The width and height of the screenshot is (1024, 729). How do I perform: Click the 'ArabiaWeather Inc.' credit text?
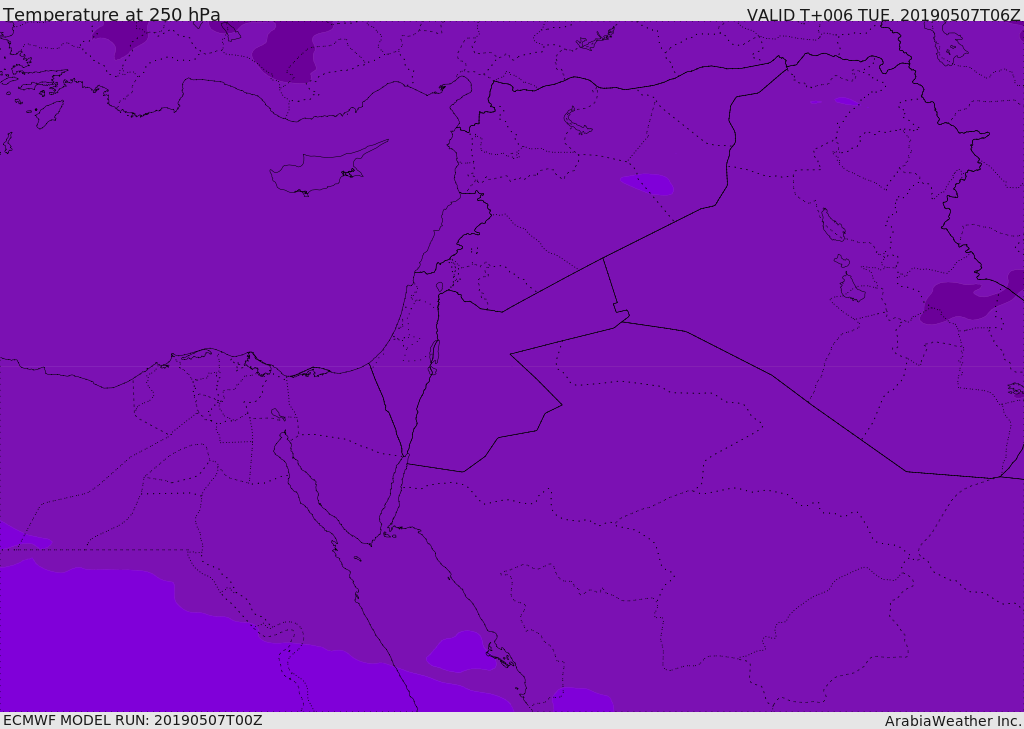coord(954,721)
